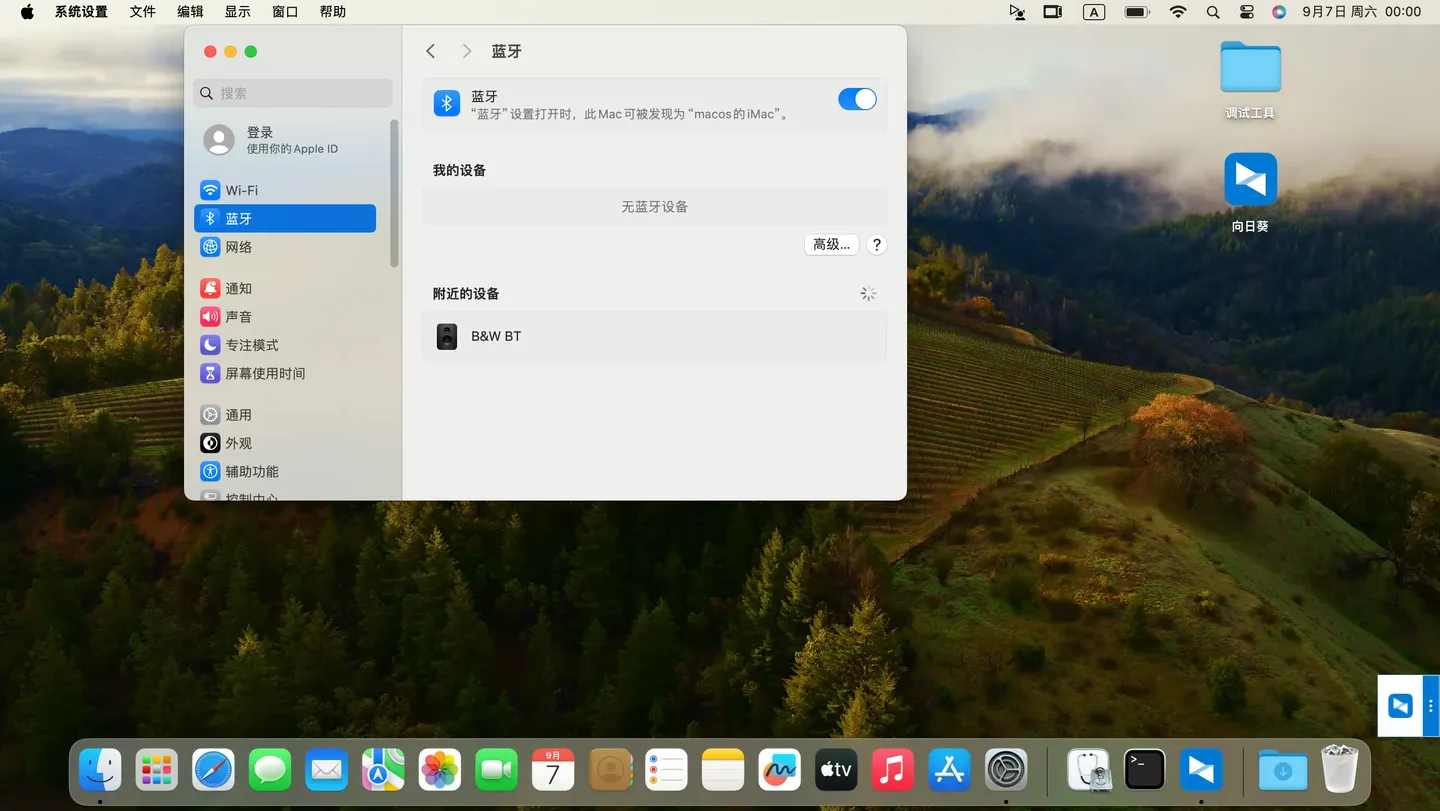
Task: Open the 显示 menu in the menu bar
Action: 238,11
